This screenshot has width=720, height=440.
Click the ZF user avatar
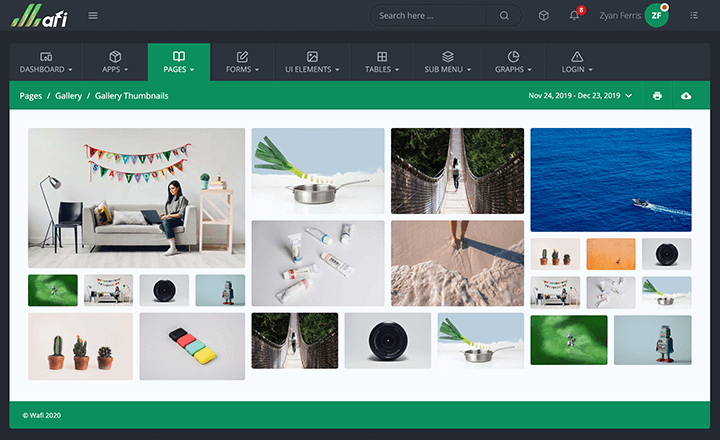coord(656,15)
